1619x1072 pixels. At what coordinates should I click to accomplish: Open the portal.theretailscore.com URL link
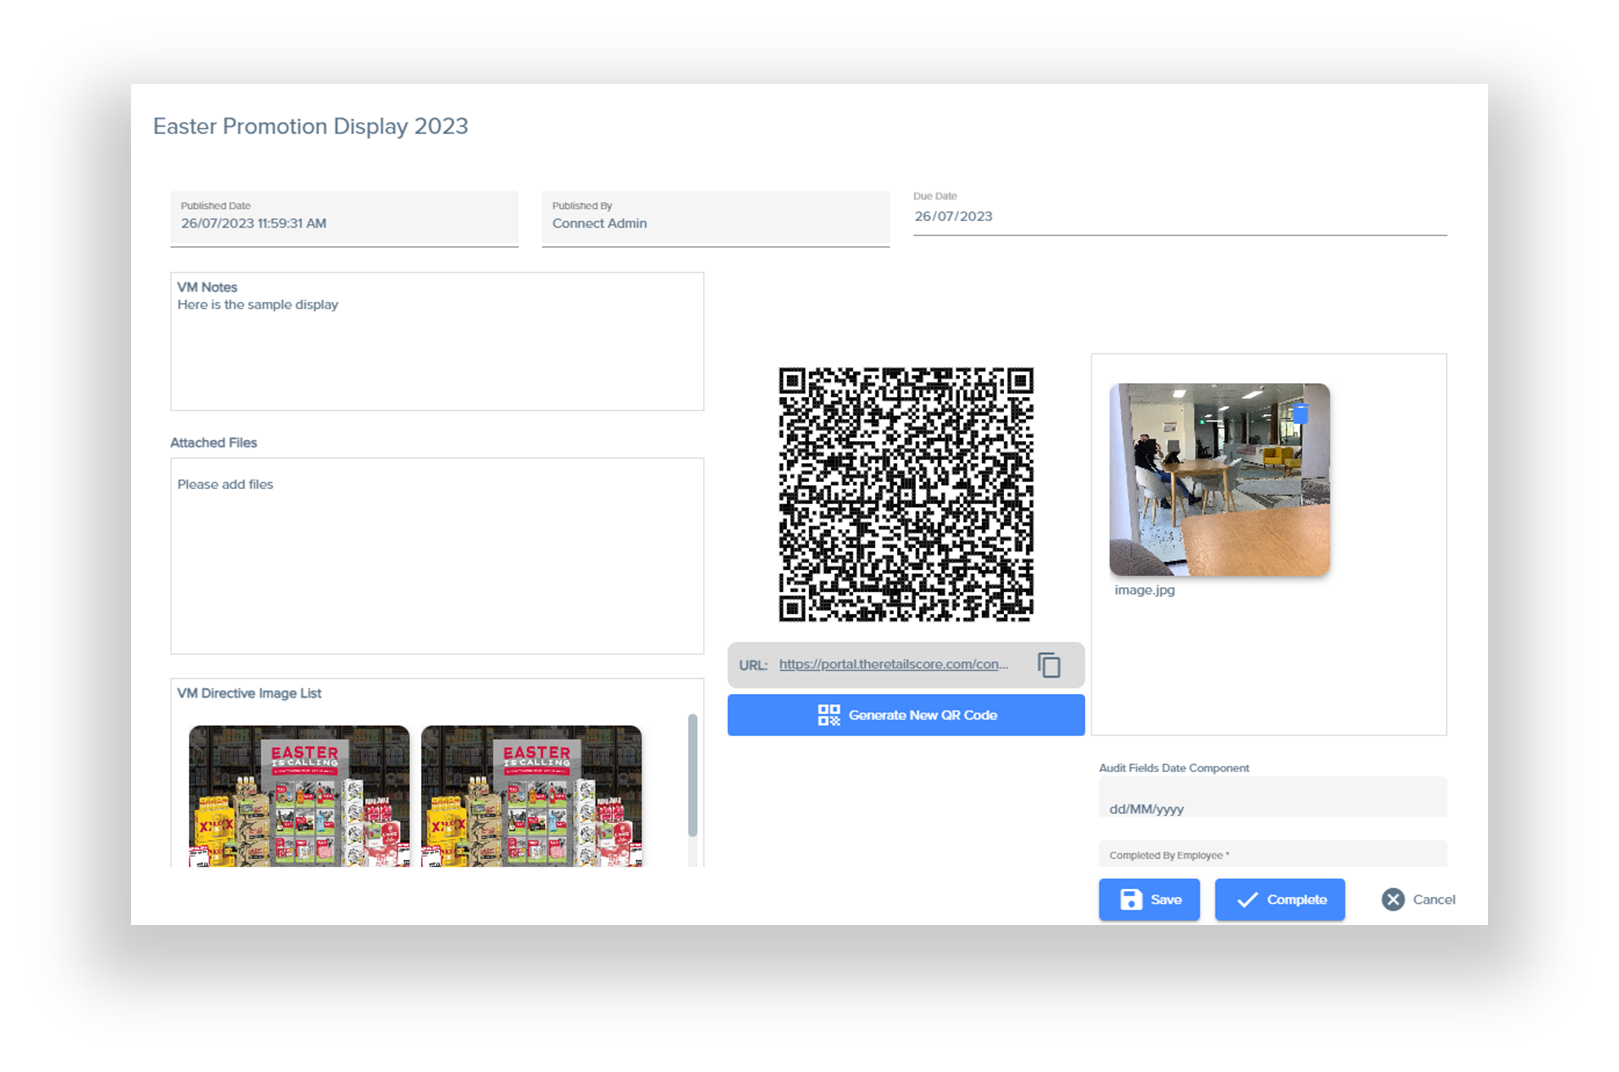tap(892, 664)
